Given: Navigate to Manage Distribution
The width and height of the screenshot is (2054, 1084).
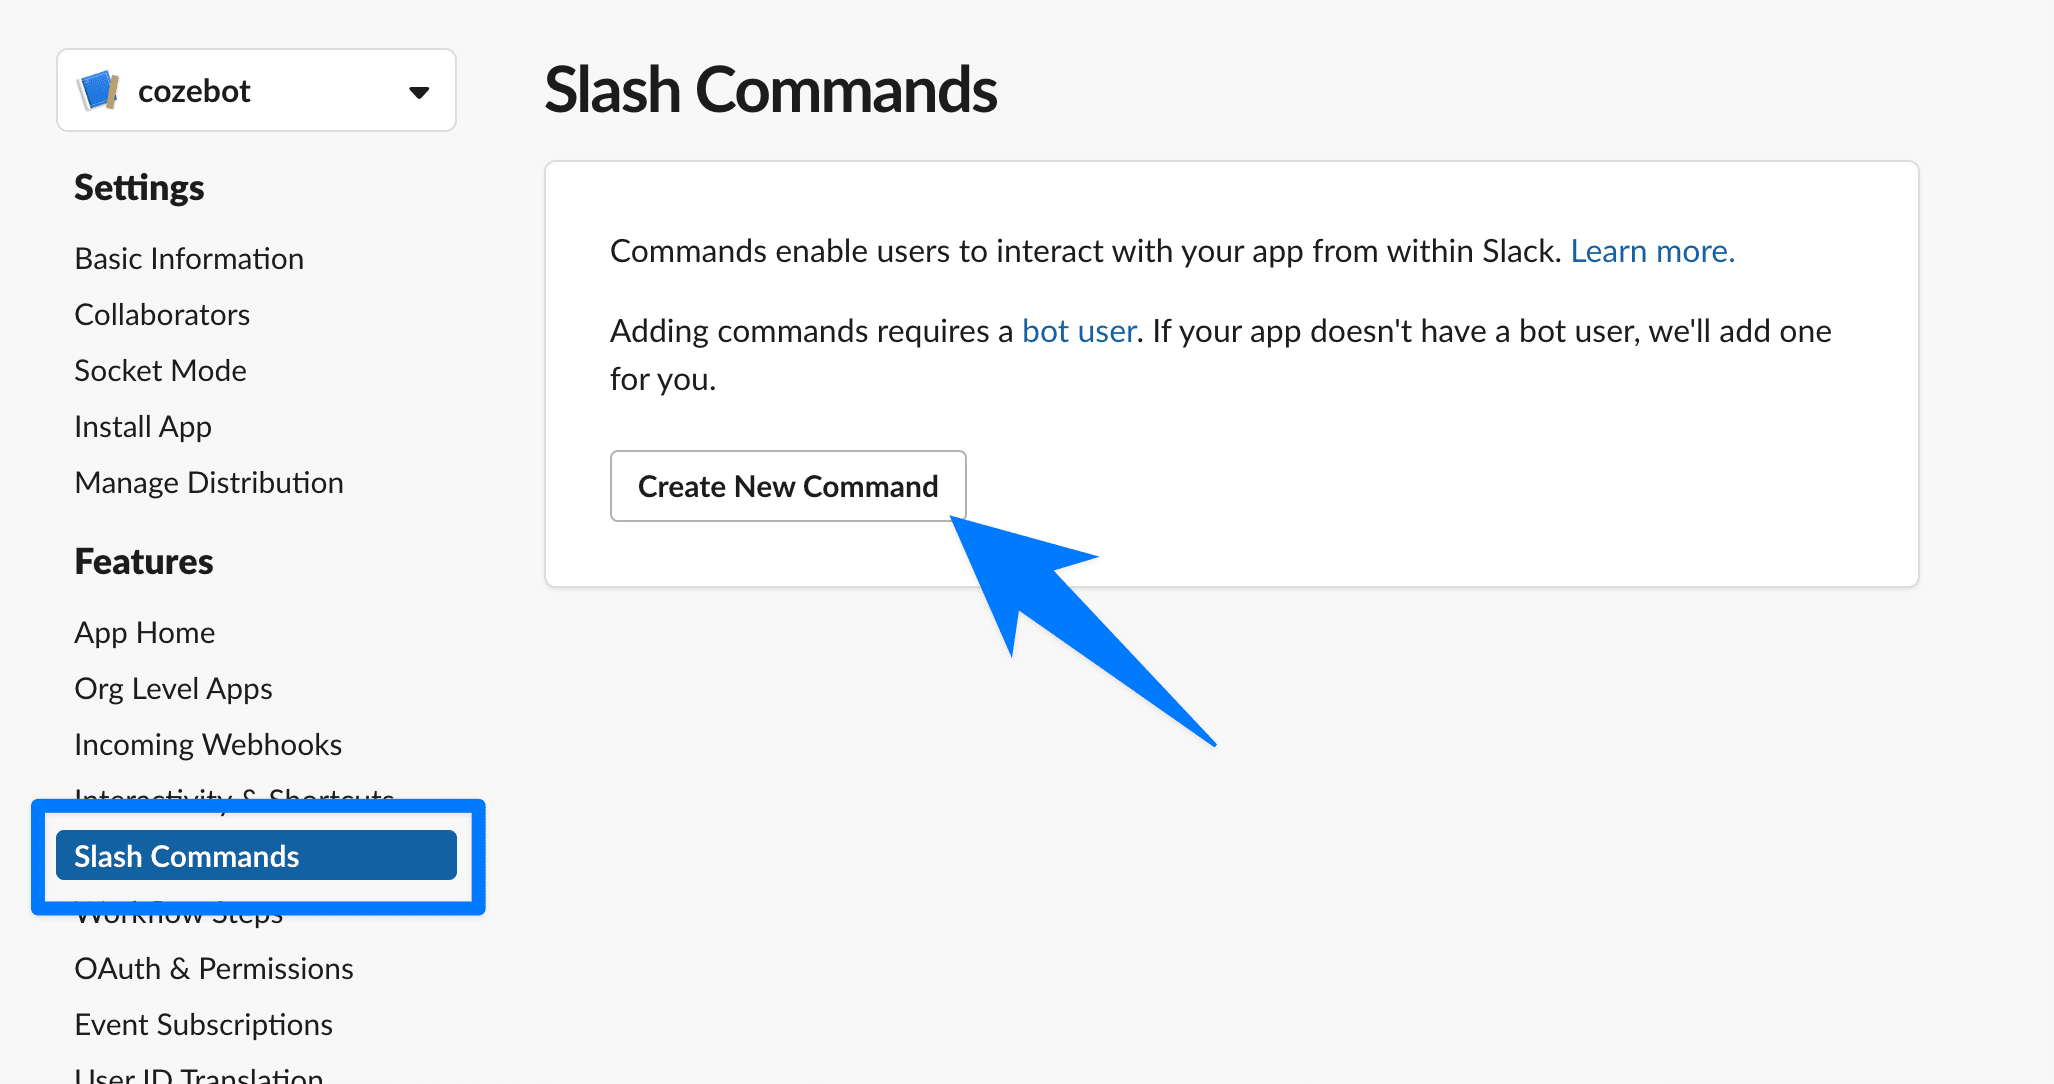Looking at the screenshot, I should click(x=209, y=483).
